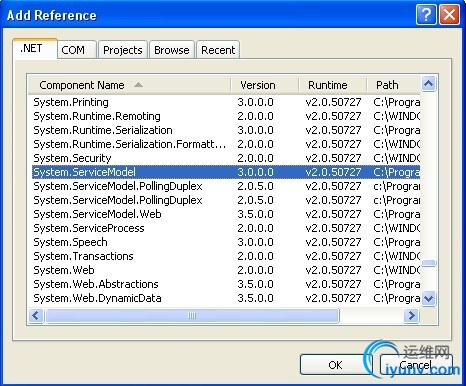Screen dimensions: 466x386
Task: Open the Projects tab
Action: 123,50
